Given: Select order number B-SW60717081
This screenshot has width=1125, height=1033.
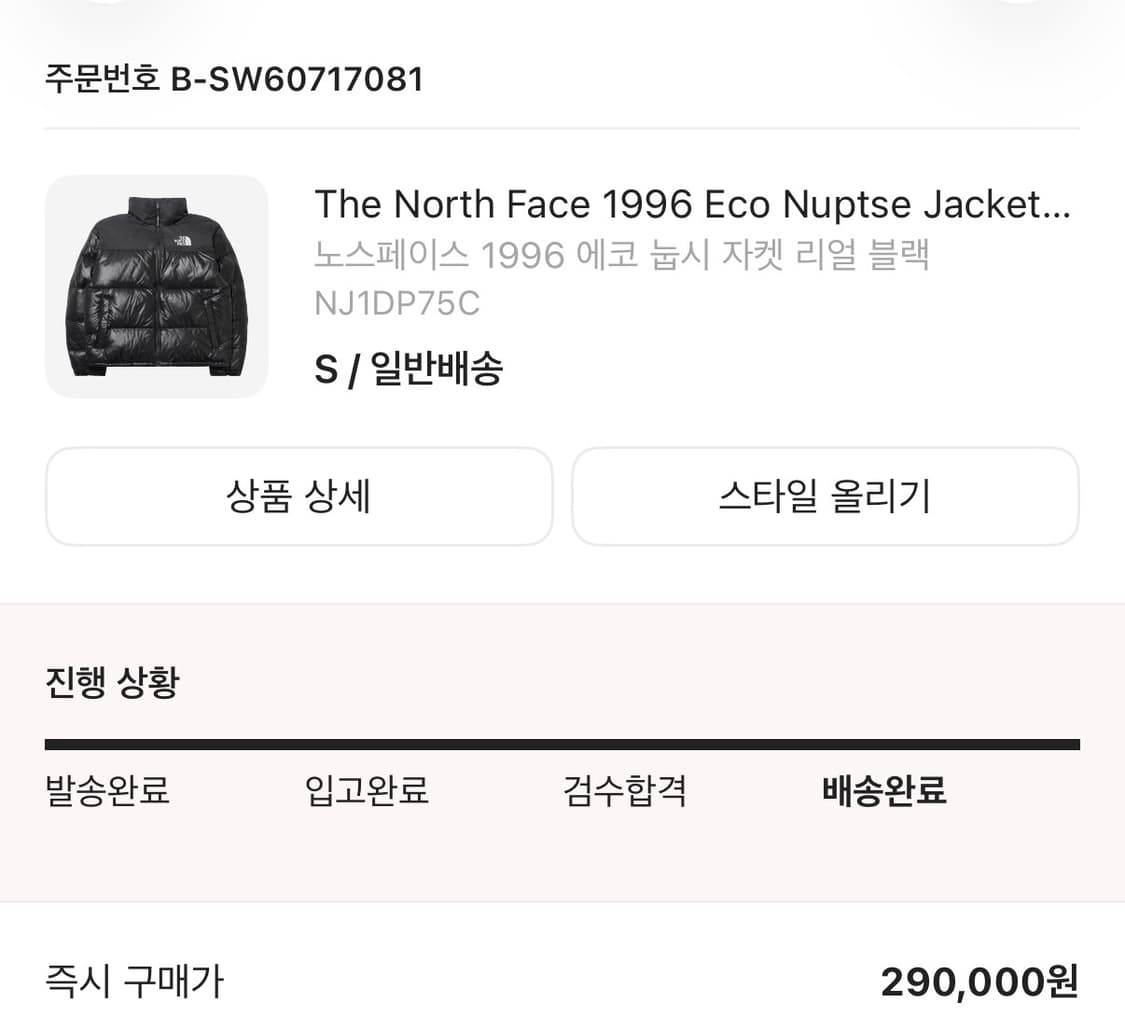Looking at the screenshot, I should (x=233, y=79).
